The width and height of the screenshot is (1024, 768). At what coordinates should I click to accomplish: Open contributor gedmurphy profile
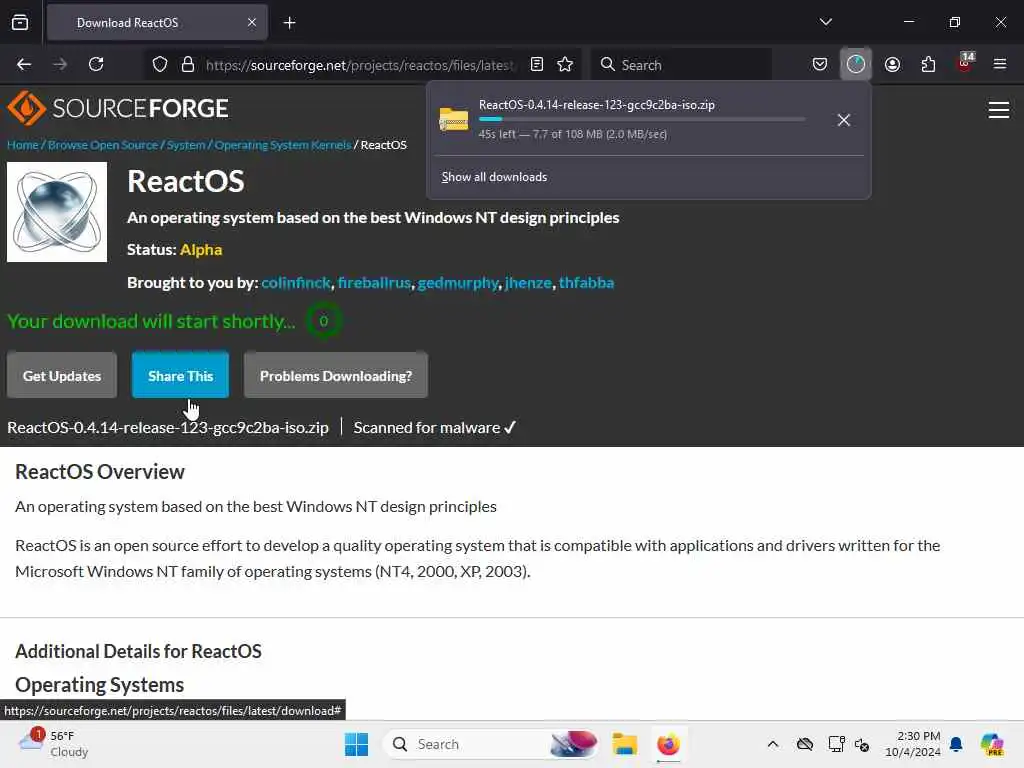458,283
